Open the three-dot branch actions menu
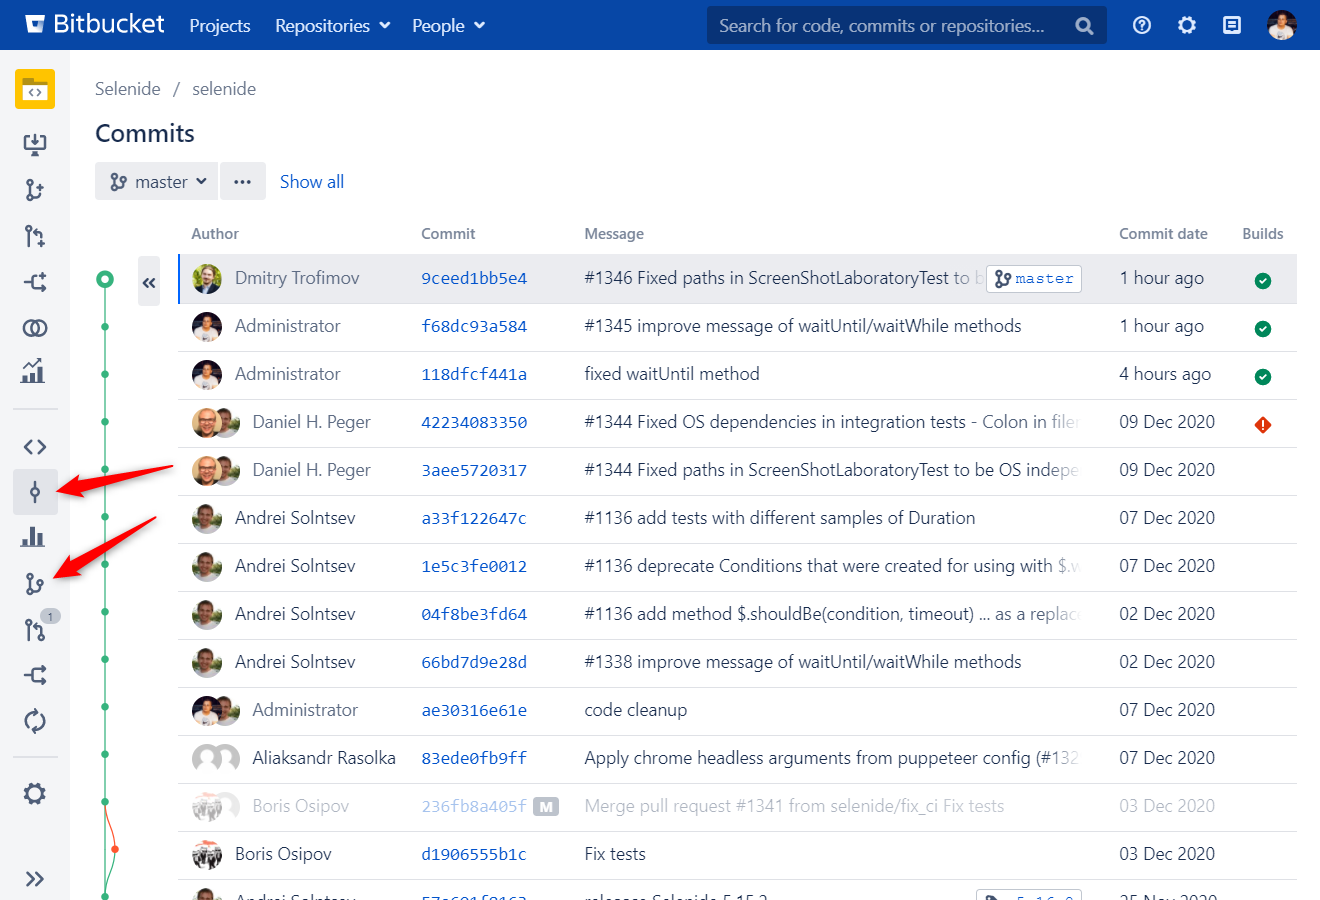Viewport: 1320px width, 900px height. coord(243,181)
